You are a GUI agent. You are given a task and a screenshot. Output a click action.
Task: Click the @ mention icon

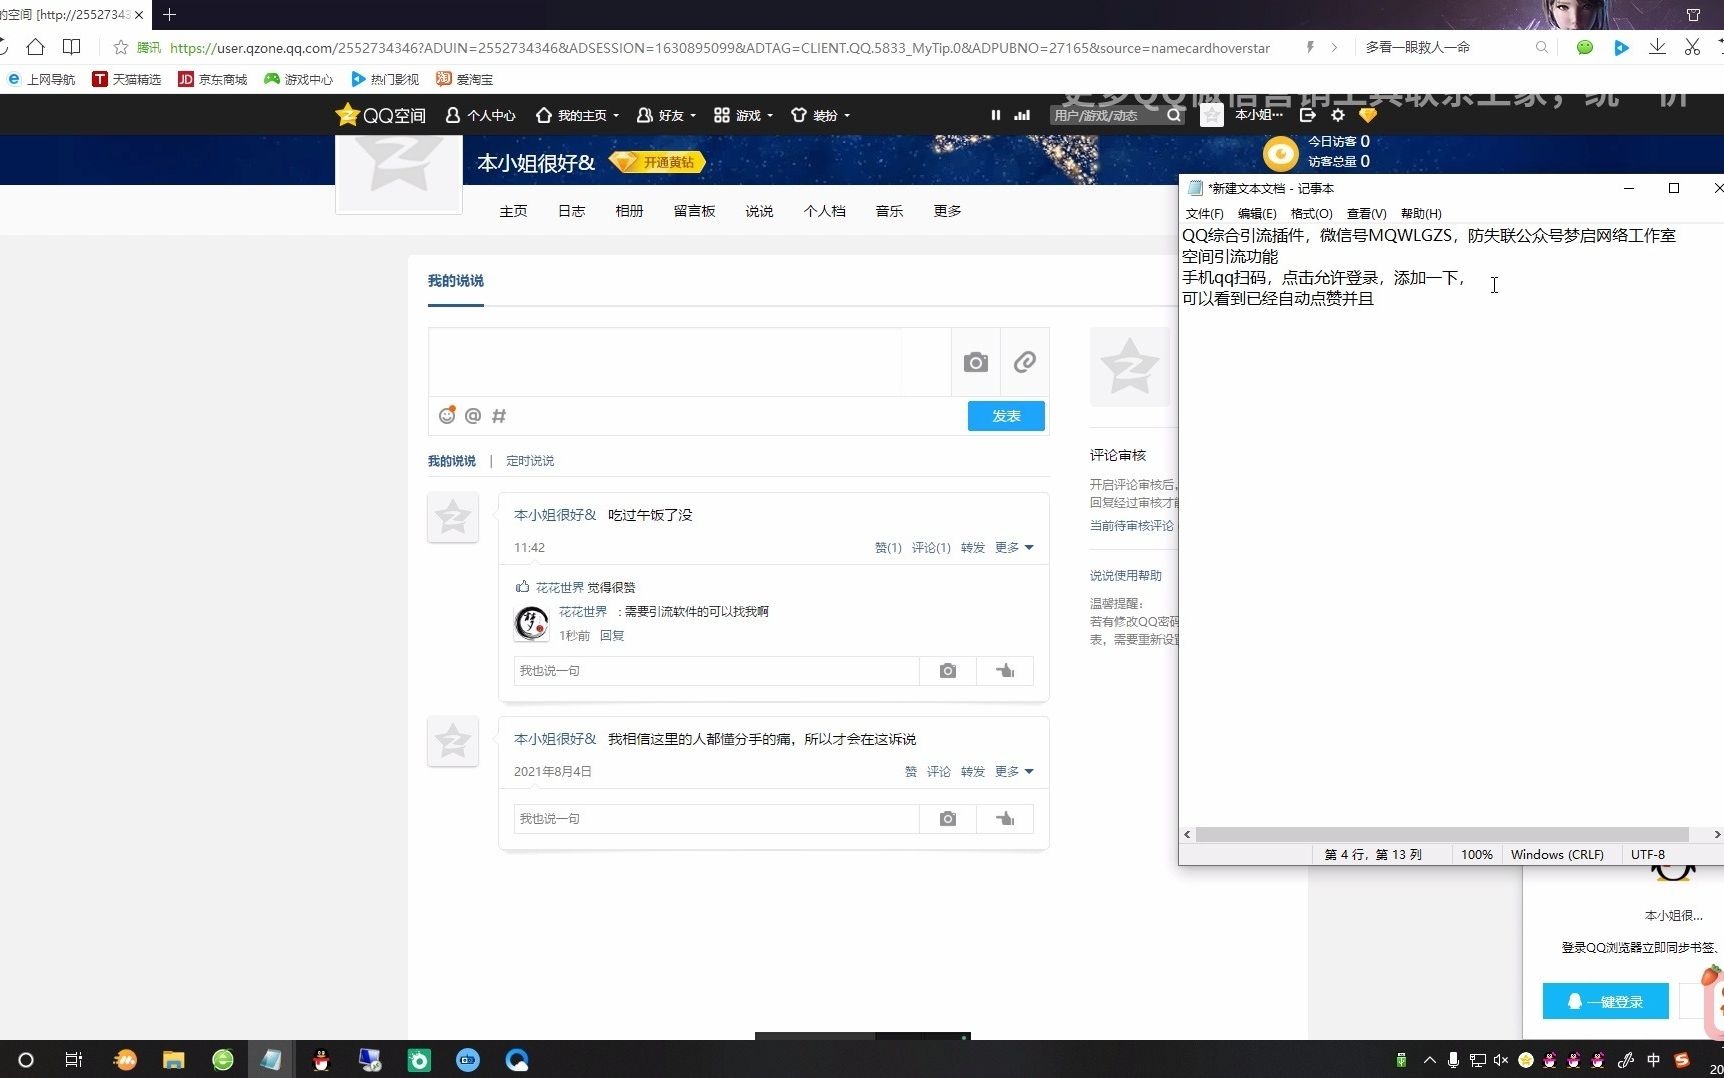point(473,416)
